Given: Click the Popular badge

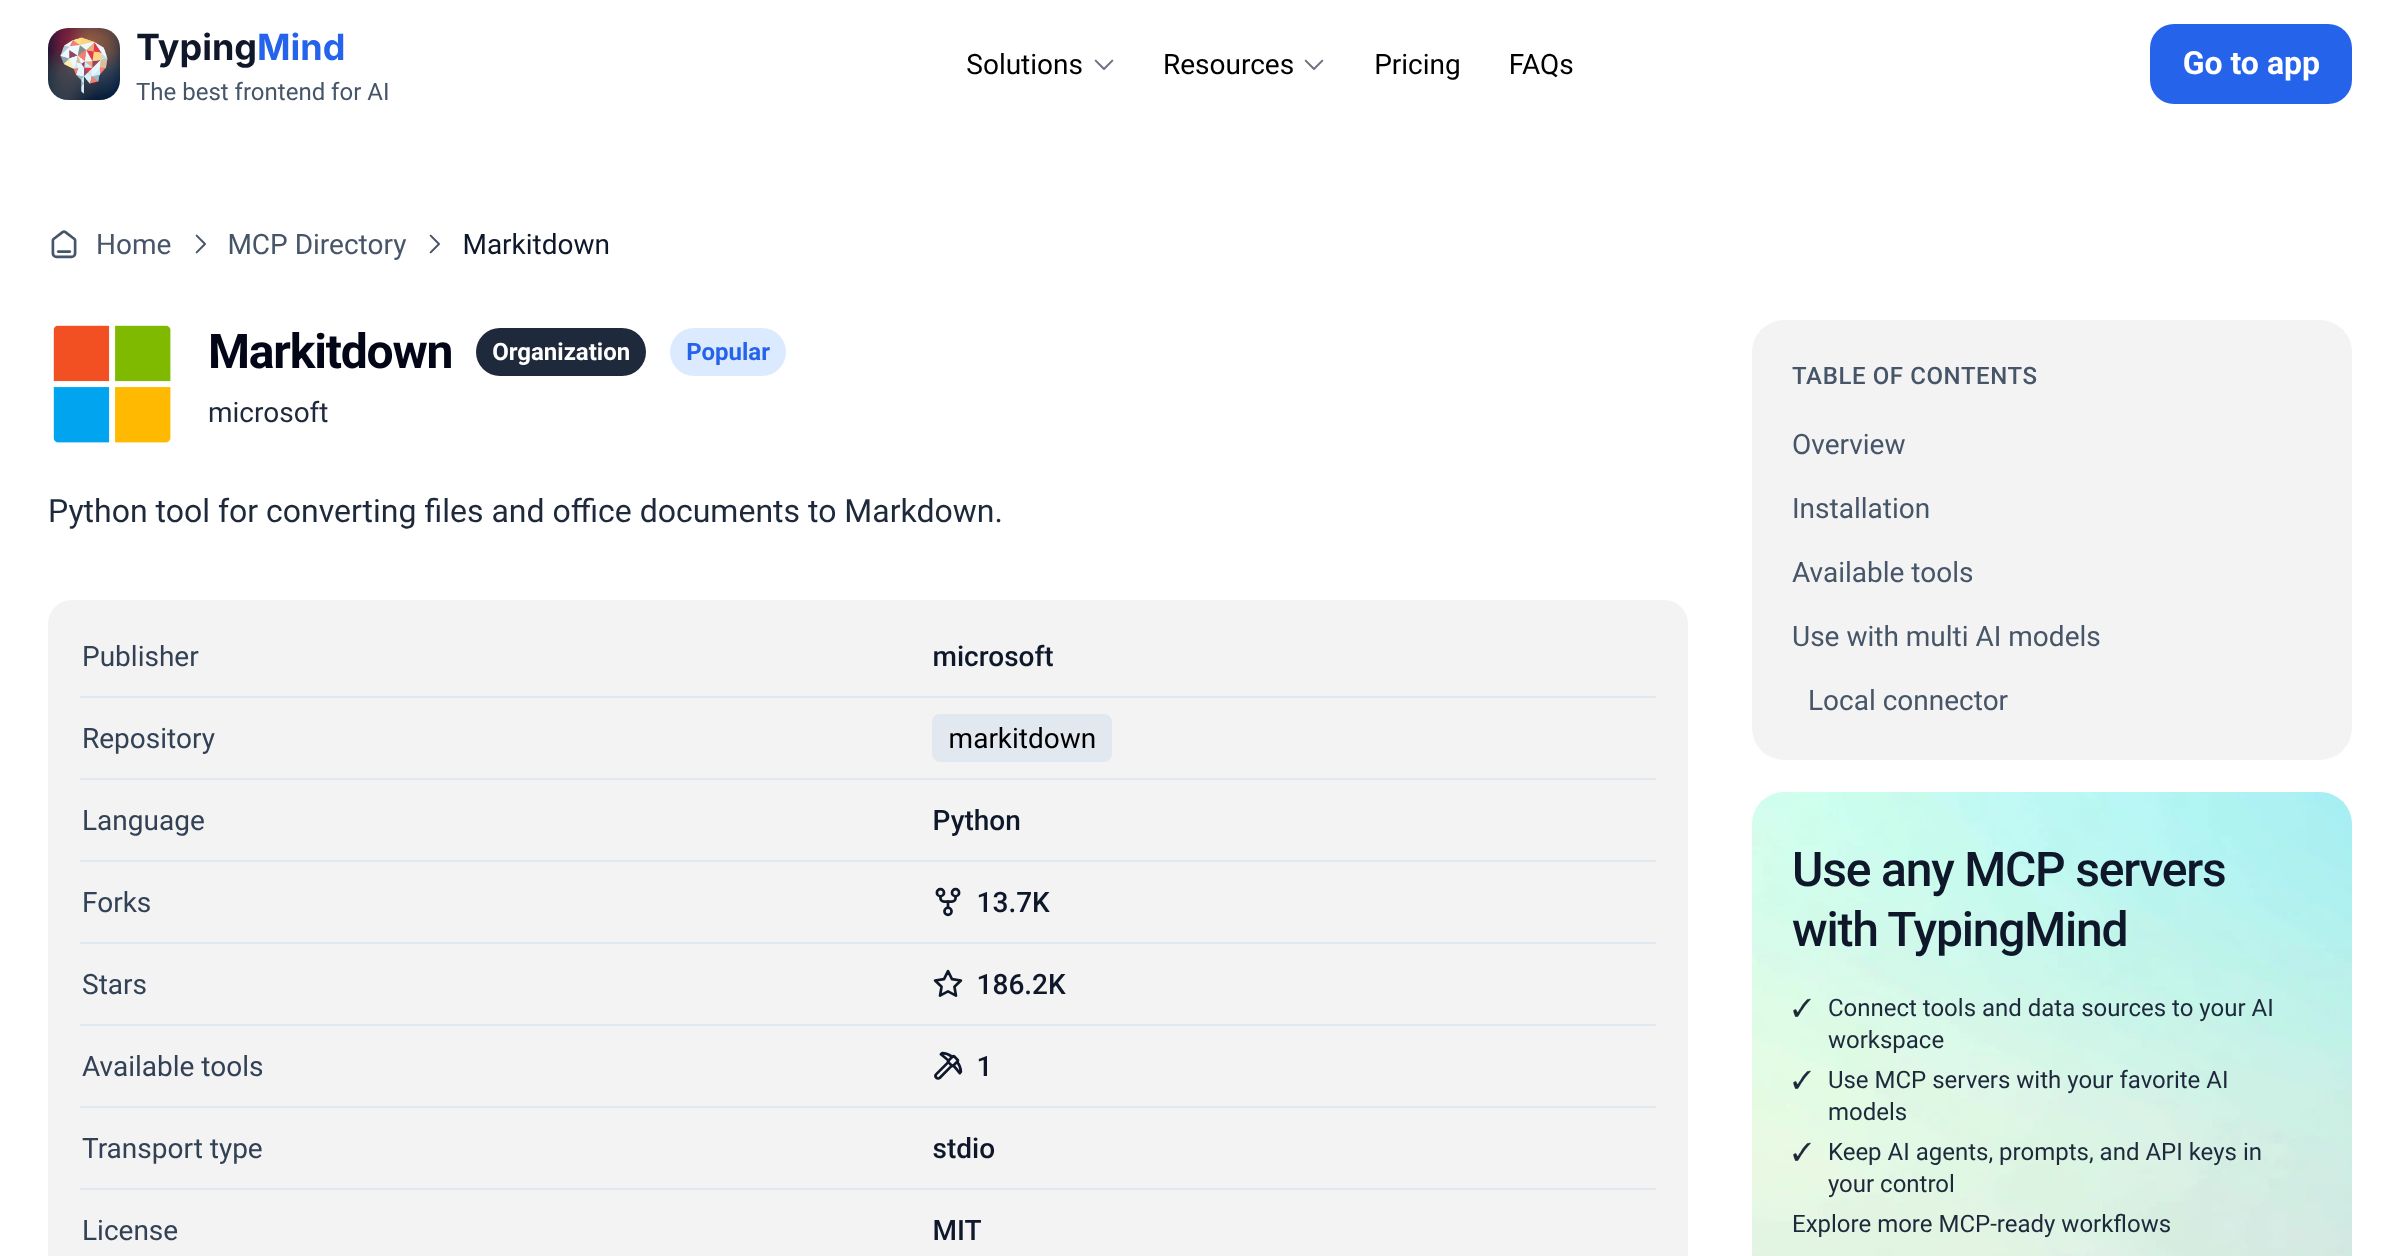Looking at the screenshot, I should 728,352.
